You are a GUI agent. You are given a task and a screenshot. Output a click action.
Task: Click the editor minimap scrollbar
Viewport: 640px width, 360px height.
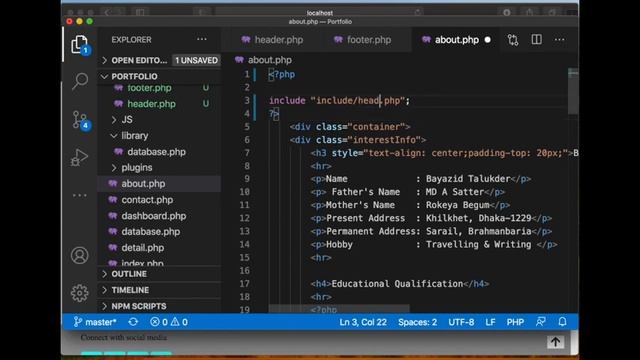click(573, 92)
